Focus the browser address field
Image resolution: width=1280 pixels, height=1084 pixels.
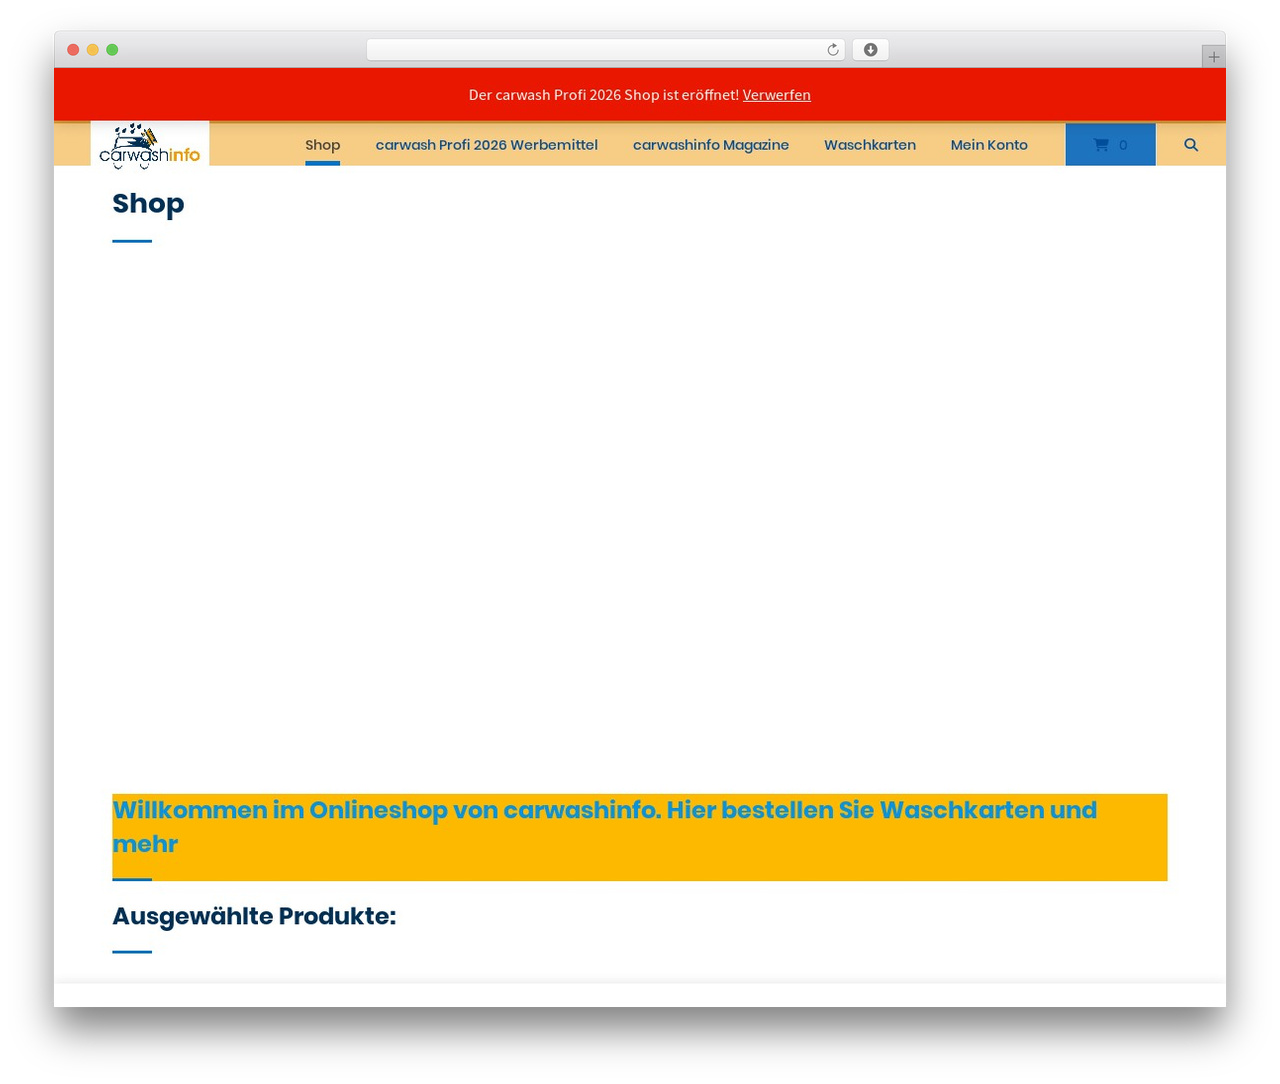pos(606,50)
